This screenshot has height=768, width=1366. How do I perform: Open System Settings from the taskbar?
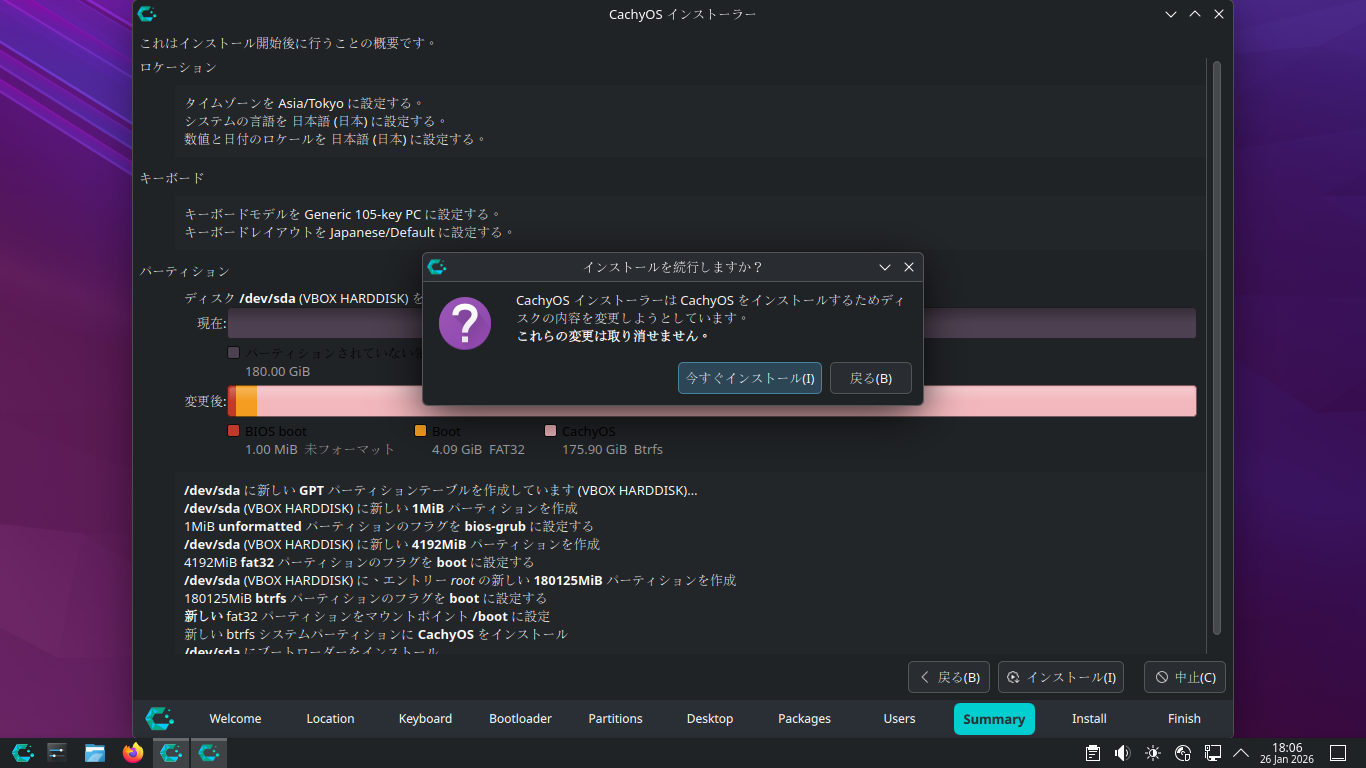[57, 753]
